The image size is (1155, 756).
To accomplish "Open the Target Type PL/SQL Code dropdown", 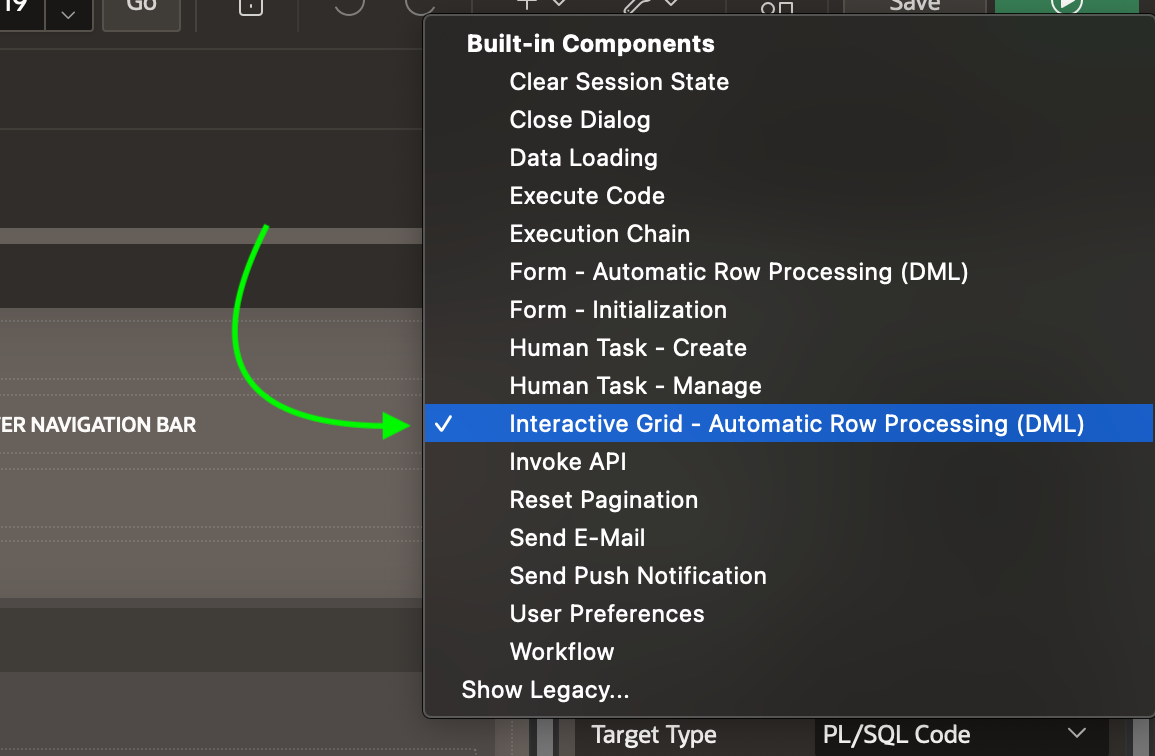I will tap(961, 735).
